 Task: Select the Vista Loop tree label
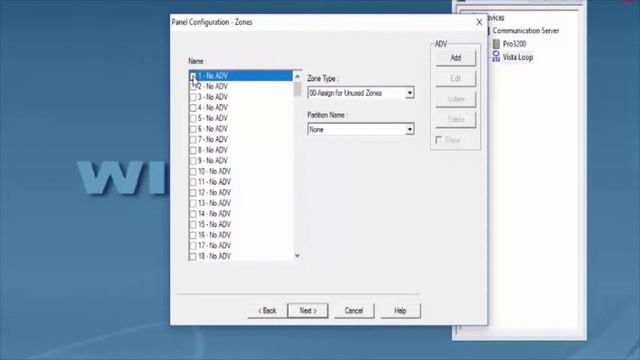[x=518, y=57]
